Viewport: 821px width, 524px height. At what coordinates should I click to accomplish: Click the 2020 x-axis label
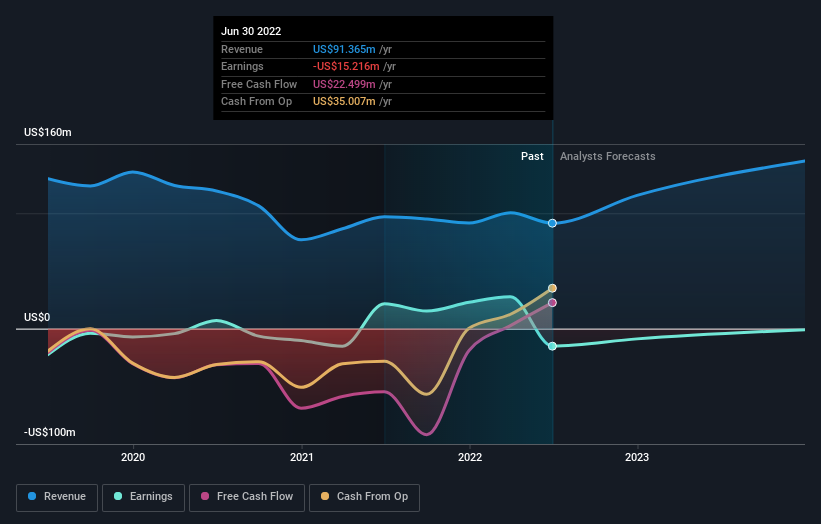click(133, 457)
